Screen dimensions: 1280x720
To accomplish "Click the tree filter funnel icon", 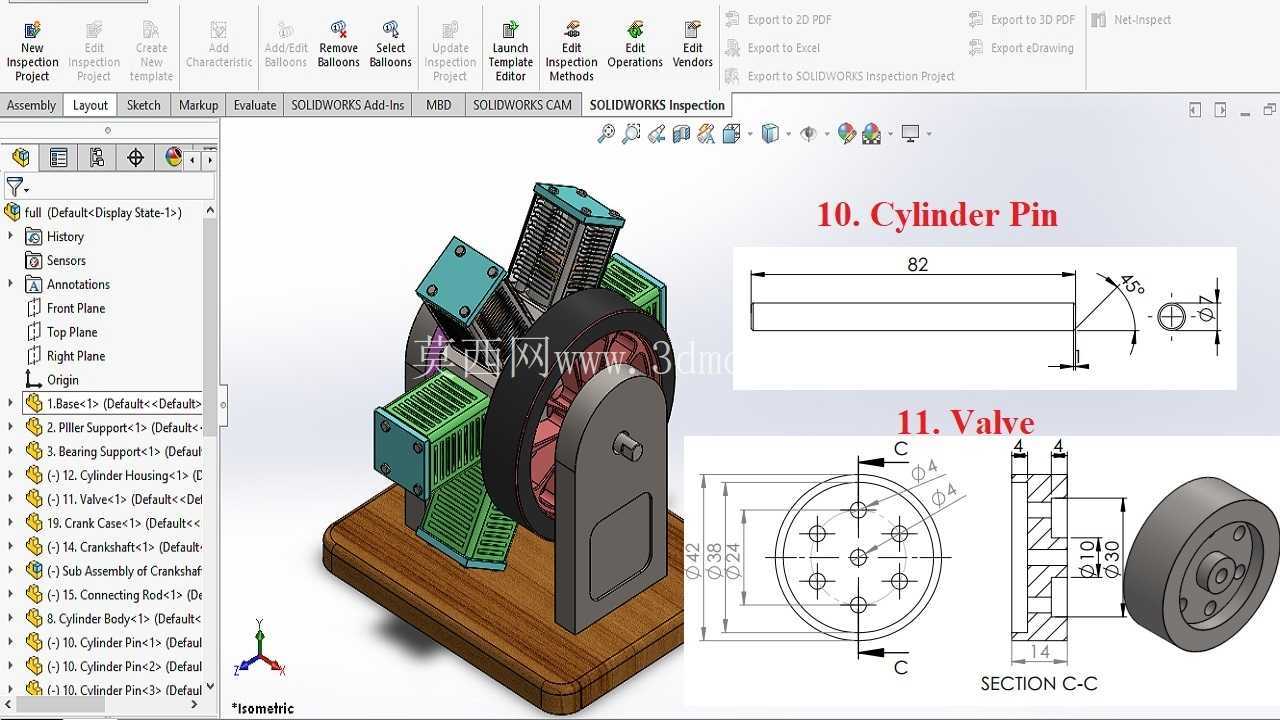I will [15, 187].
